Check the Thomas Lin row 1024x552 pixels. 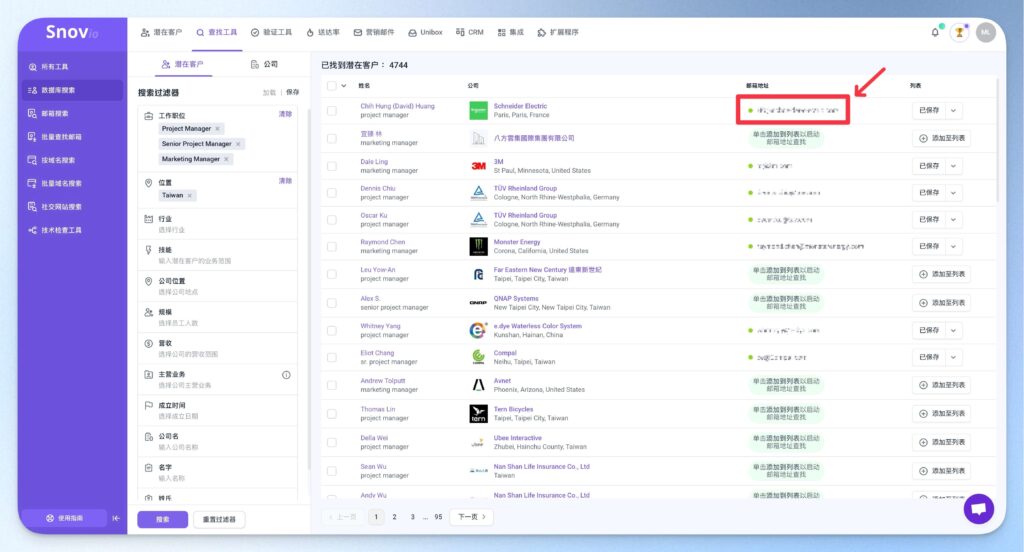click(x=332, y=414)
